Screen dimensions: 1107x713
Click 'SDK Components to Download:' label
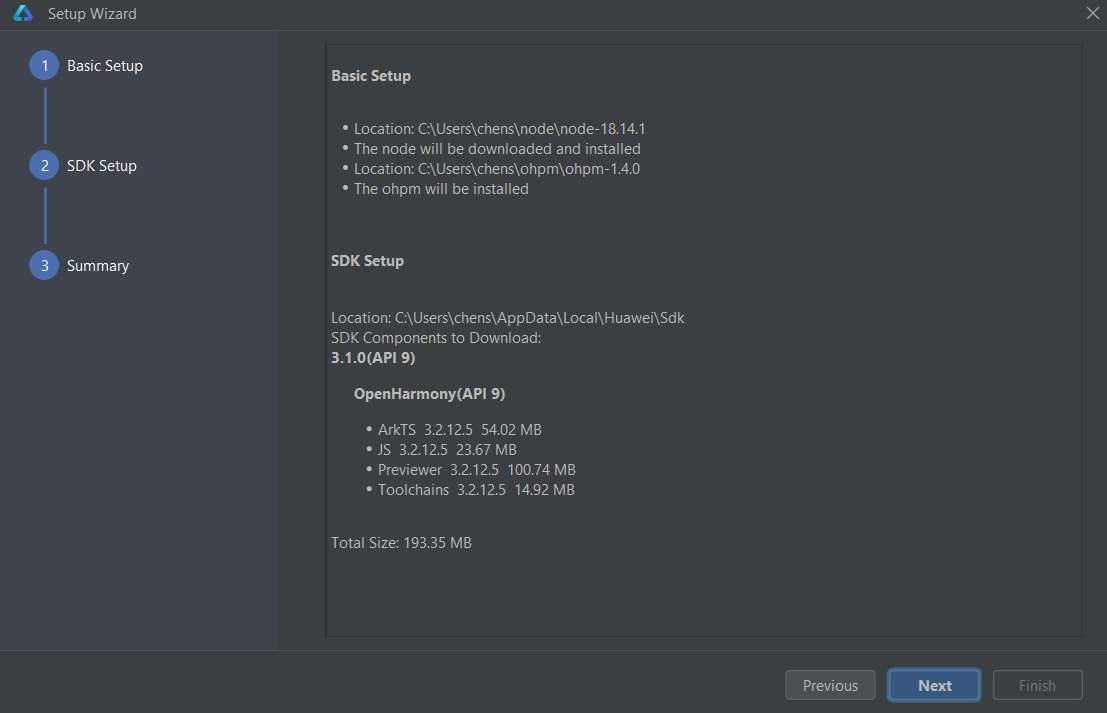(436, 338)
